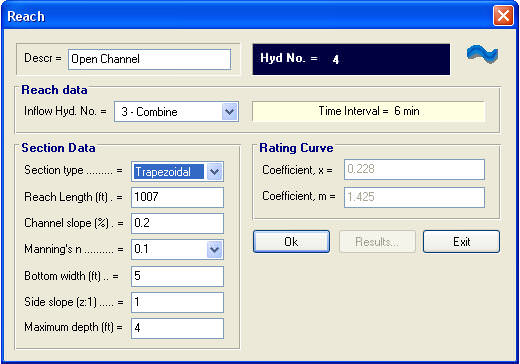
Task: Click the Coefficient m field
Action: point(414,197)
